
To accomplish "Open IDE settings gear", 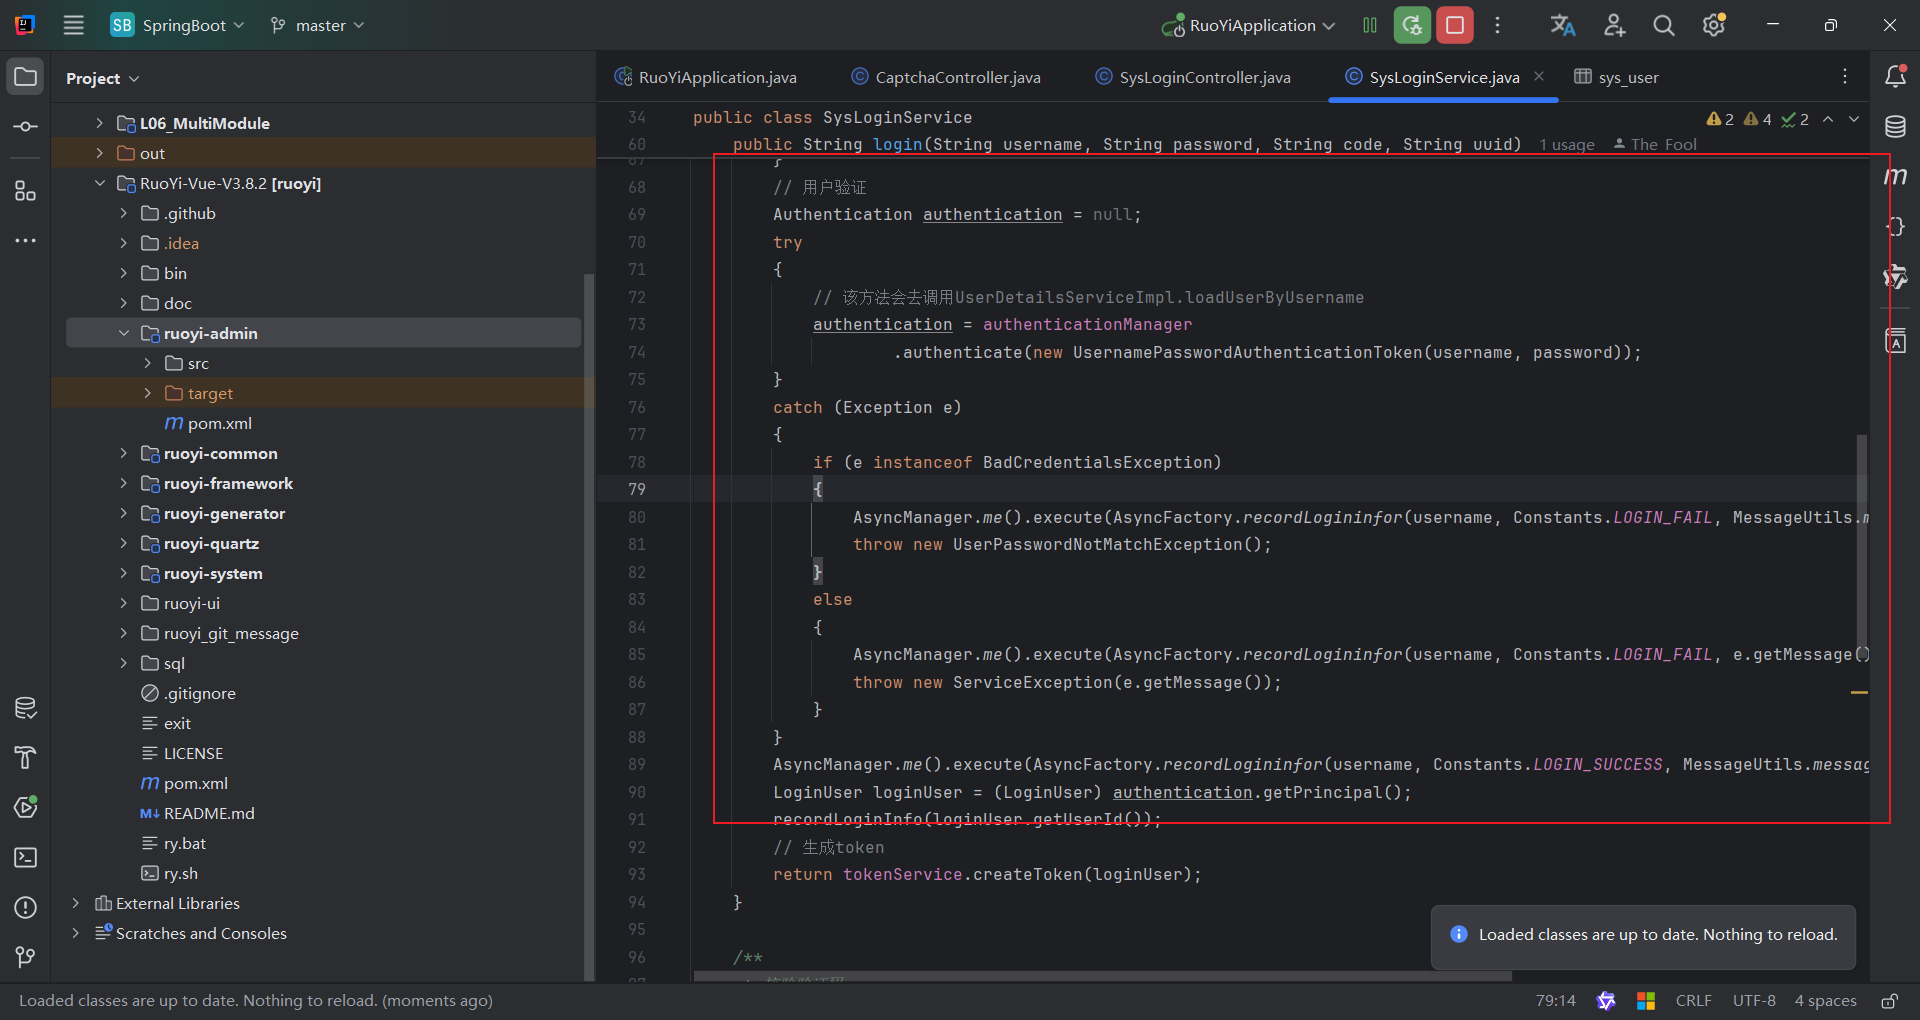I will pyautogui.click(x=1714, y=25).
